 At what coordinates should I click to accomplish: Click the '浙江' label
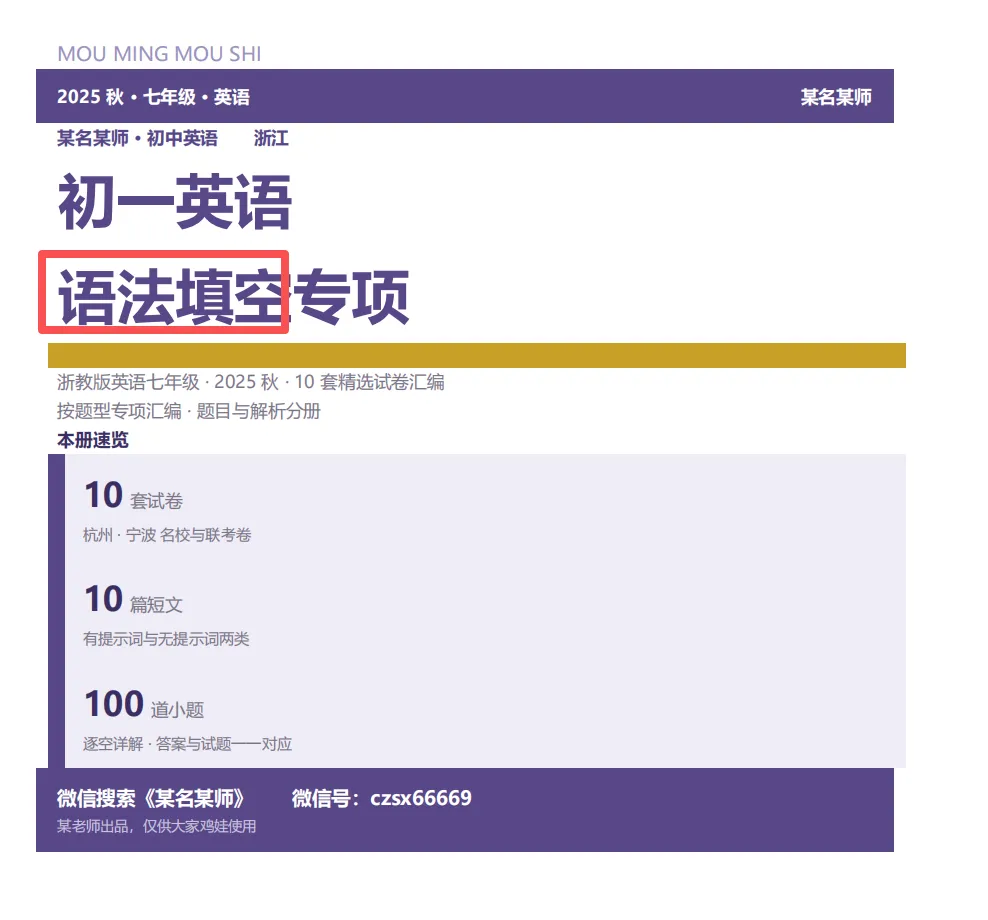(271, 138)
